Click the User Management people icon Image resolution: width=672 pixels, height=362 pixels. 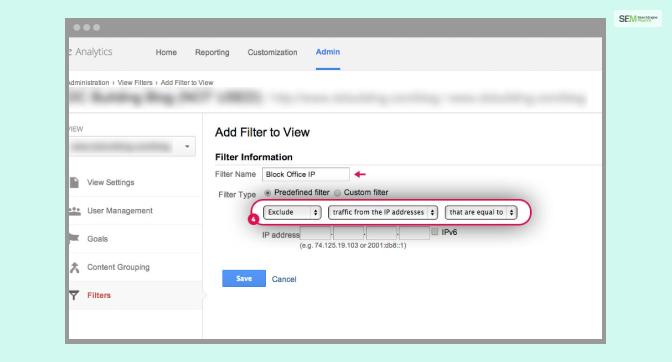click(x=75, y=211)
